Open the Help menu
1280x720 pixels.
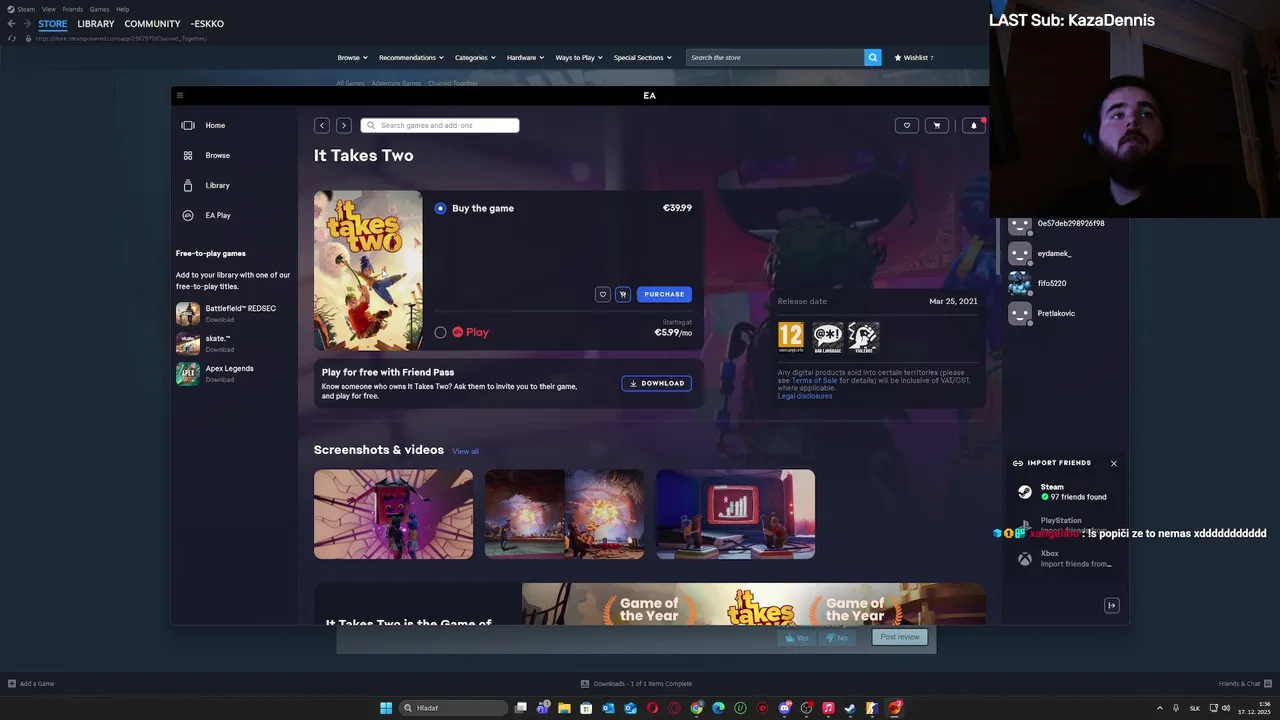tap(122, 9)
